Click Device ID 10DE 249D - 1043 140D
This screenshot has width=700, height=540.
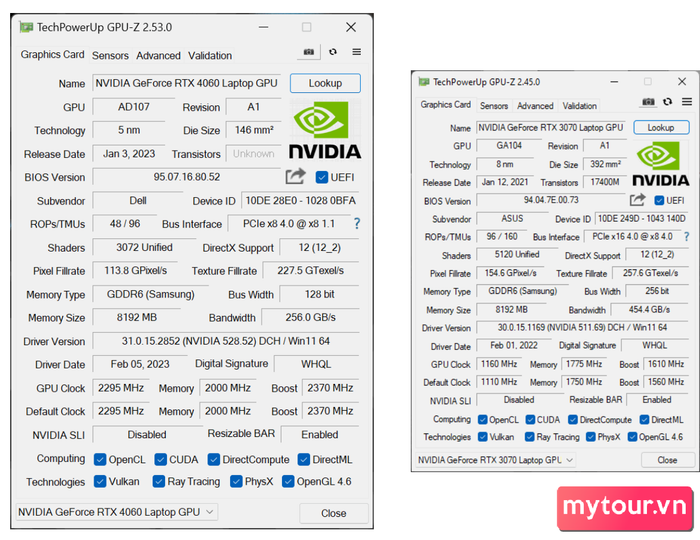coord(642,219)
